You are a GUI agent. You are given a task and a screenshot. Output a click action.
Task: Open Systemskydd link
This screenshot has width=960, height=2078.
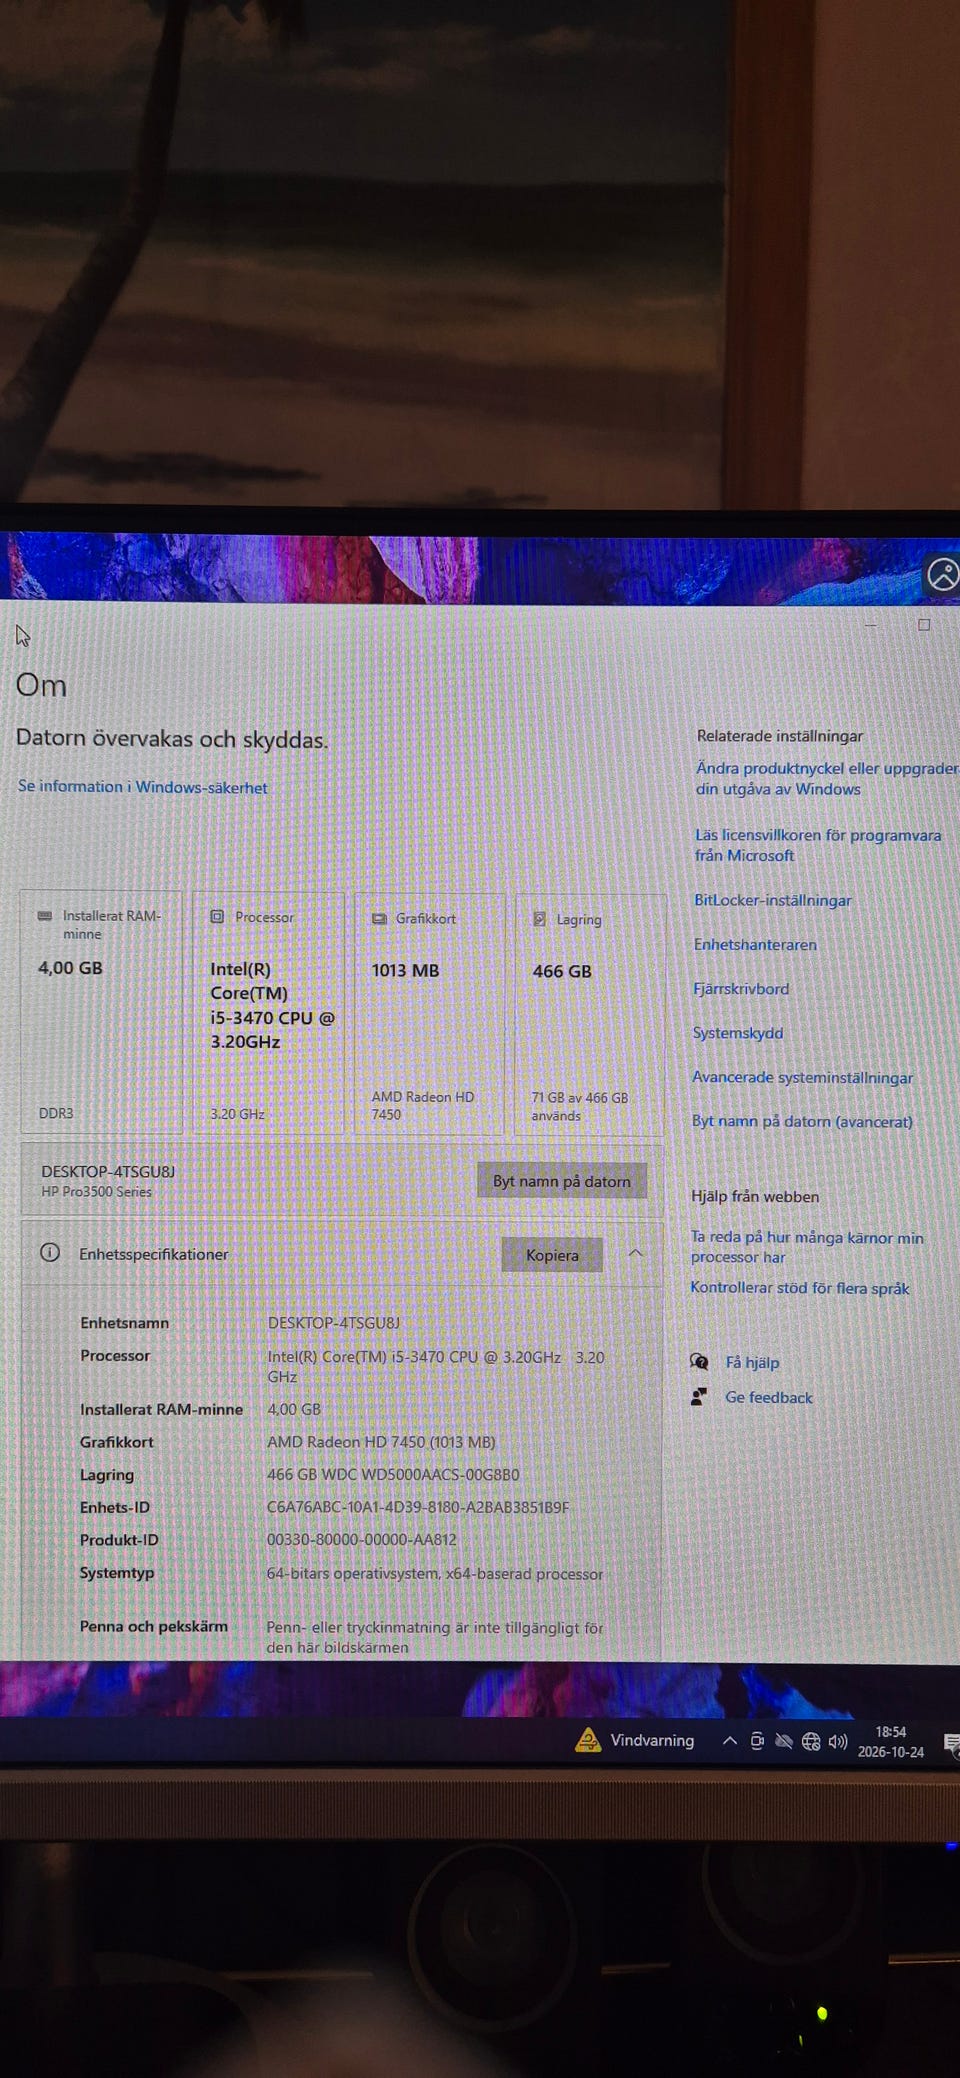pos(738,1032)
